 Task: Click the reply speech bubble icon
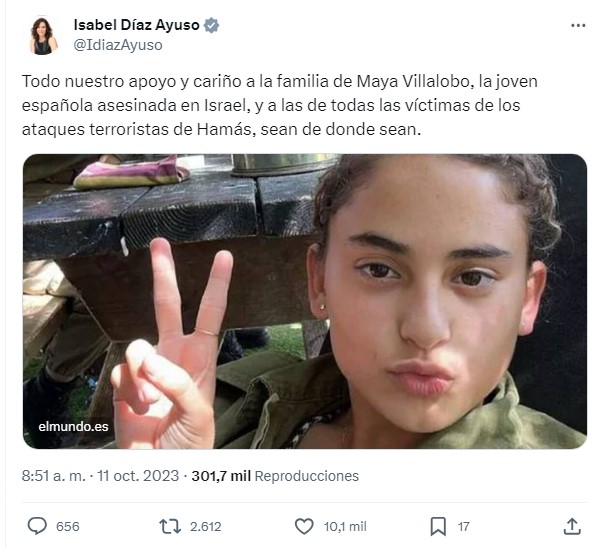[x=37, y=526]
